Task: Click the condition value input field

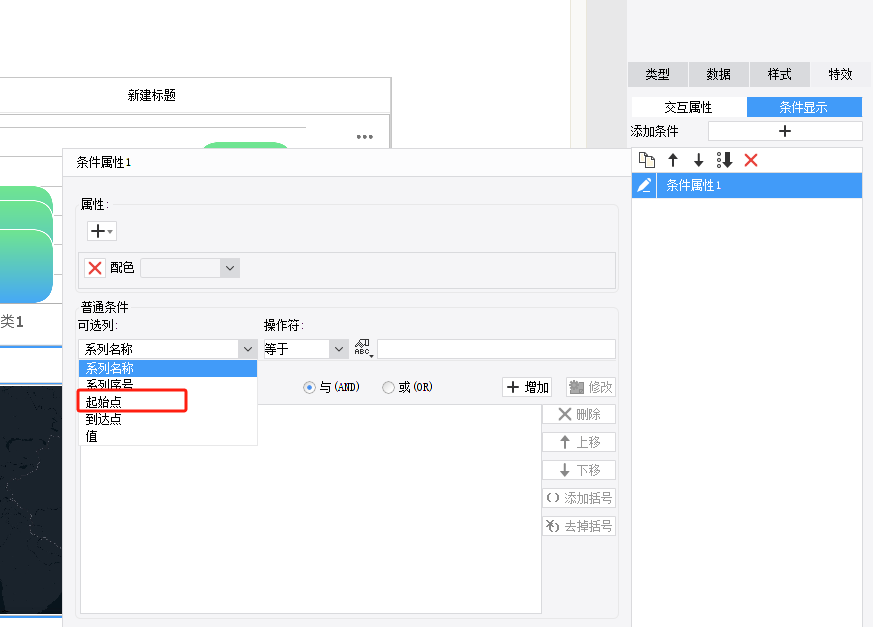Action: [x=497, y=349]
